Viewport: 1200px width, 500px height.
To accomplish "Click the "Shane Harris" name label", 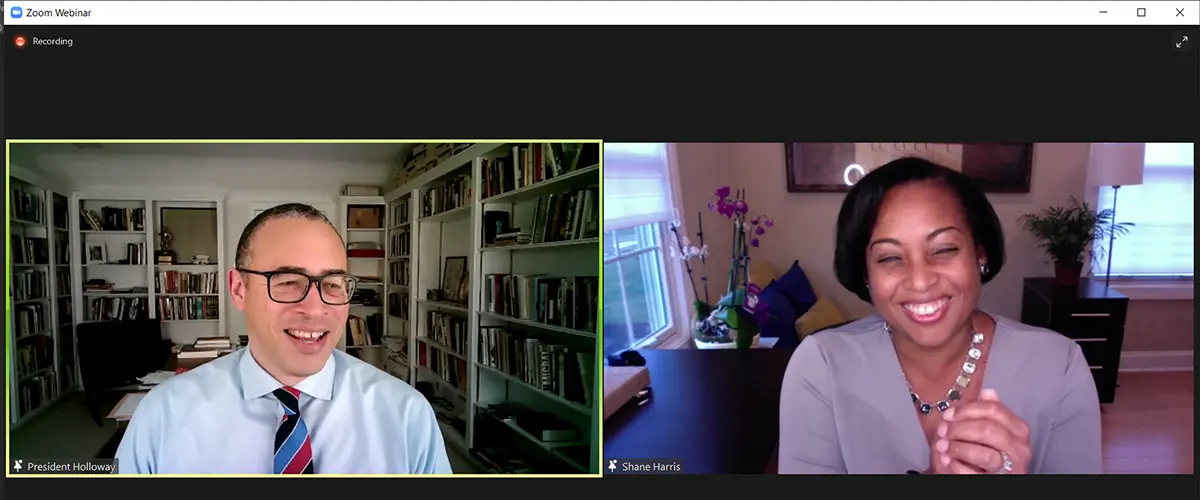I will 650,466.
